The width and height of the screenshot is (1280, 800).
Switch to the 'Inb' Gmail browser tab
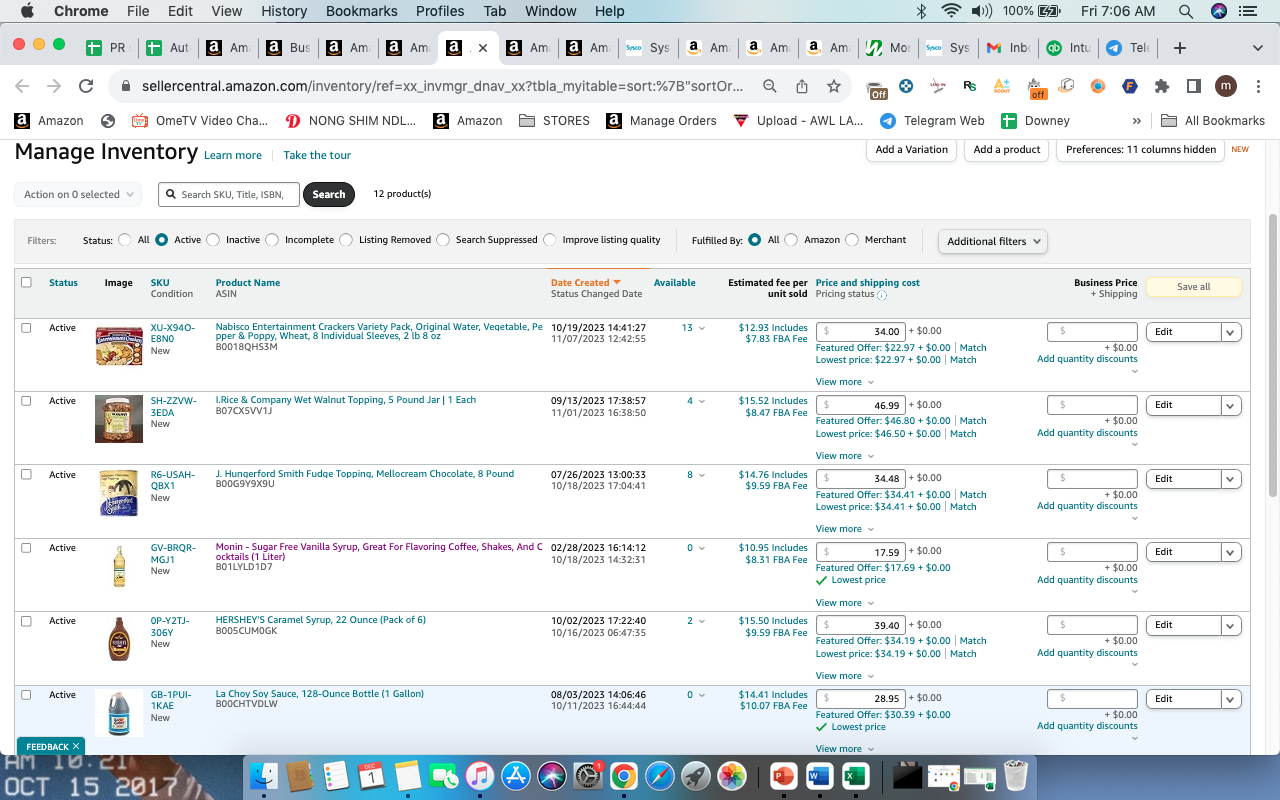(x=1008, y=48)
